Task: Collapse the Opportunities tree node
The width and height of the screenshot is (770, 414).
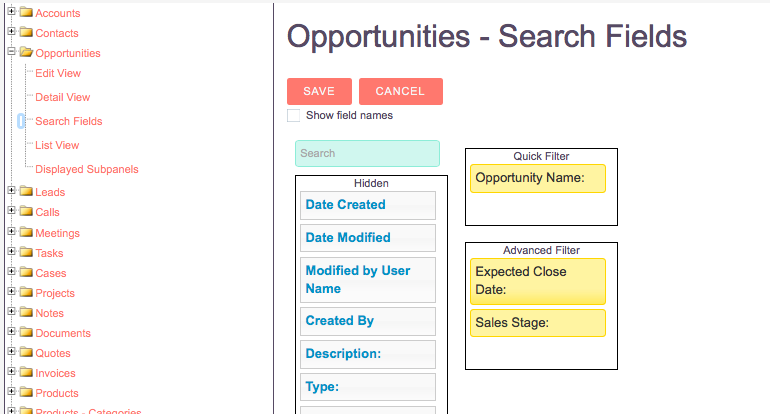Action: [x=11, y=51]
